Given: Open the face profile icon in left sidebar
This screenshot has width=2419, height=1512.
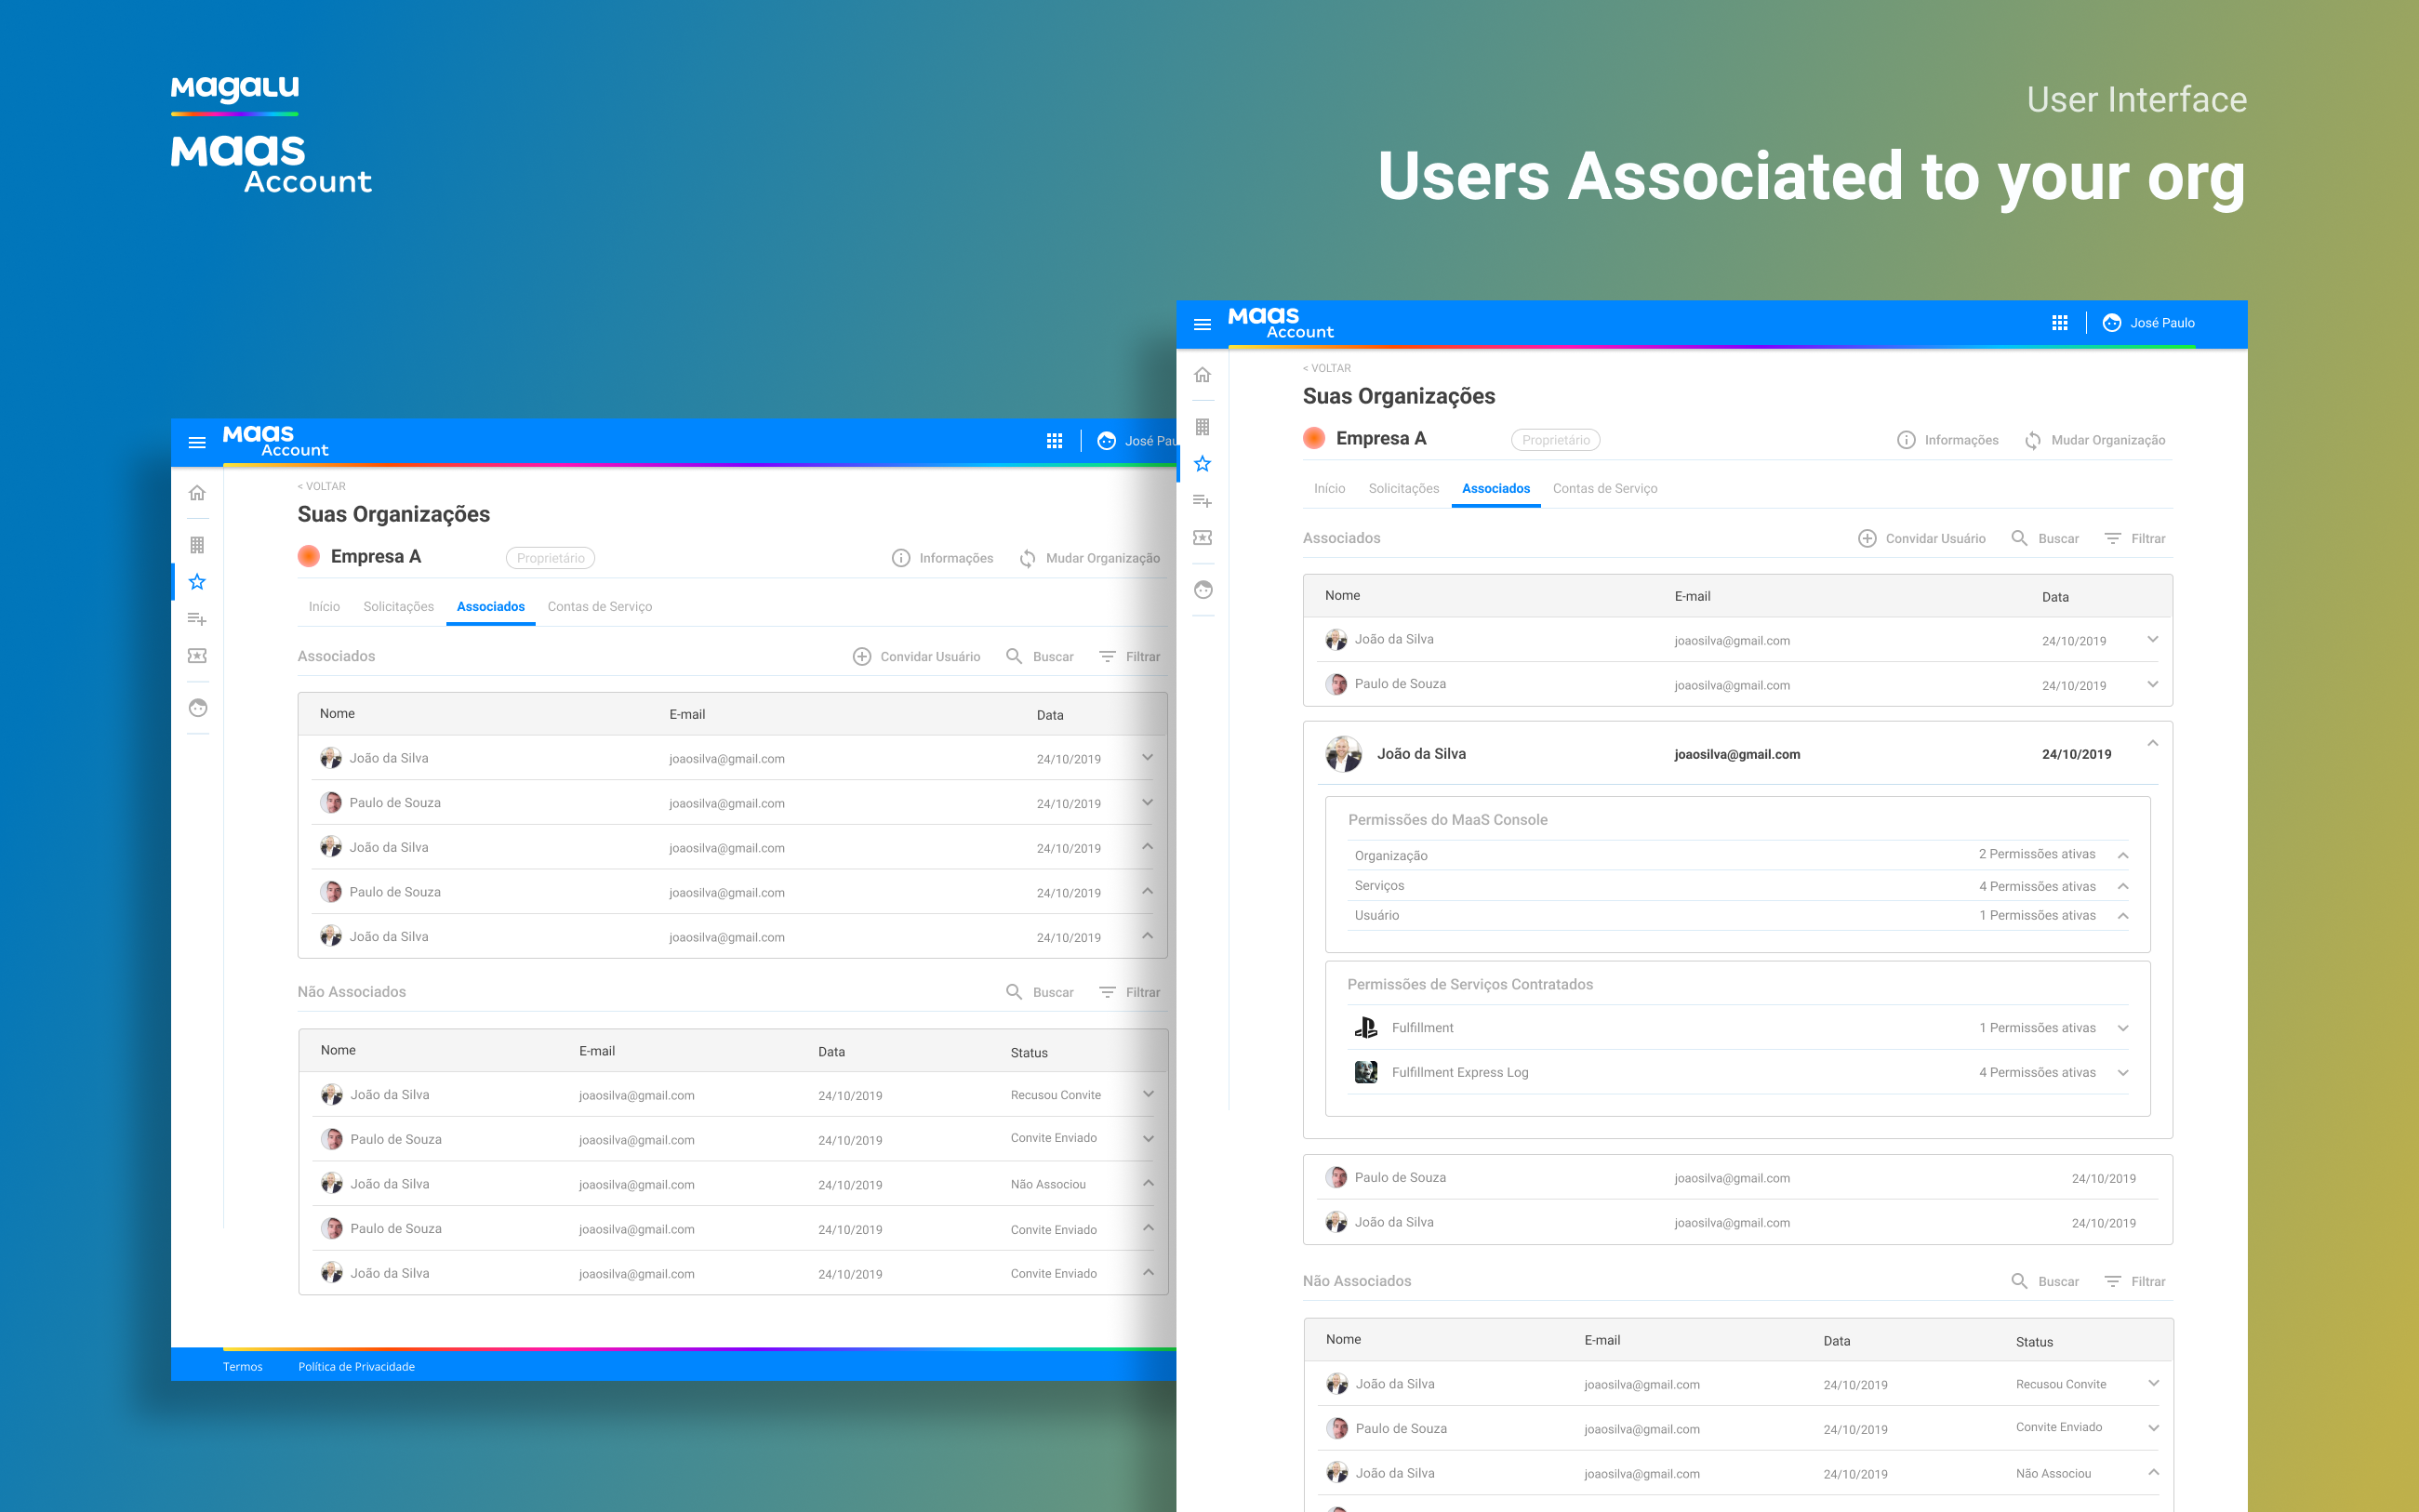Looking at the screenshot, I should [x=197, y=708].
